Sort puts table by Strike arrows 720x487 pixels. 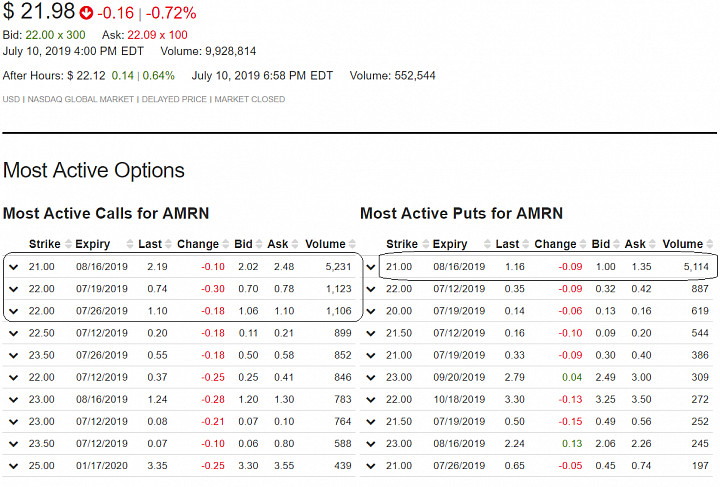click(x=426, y=244)
